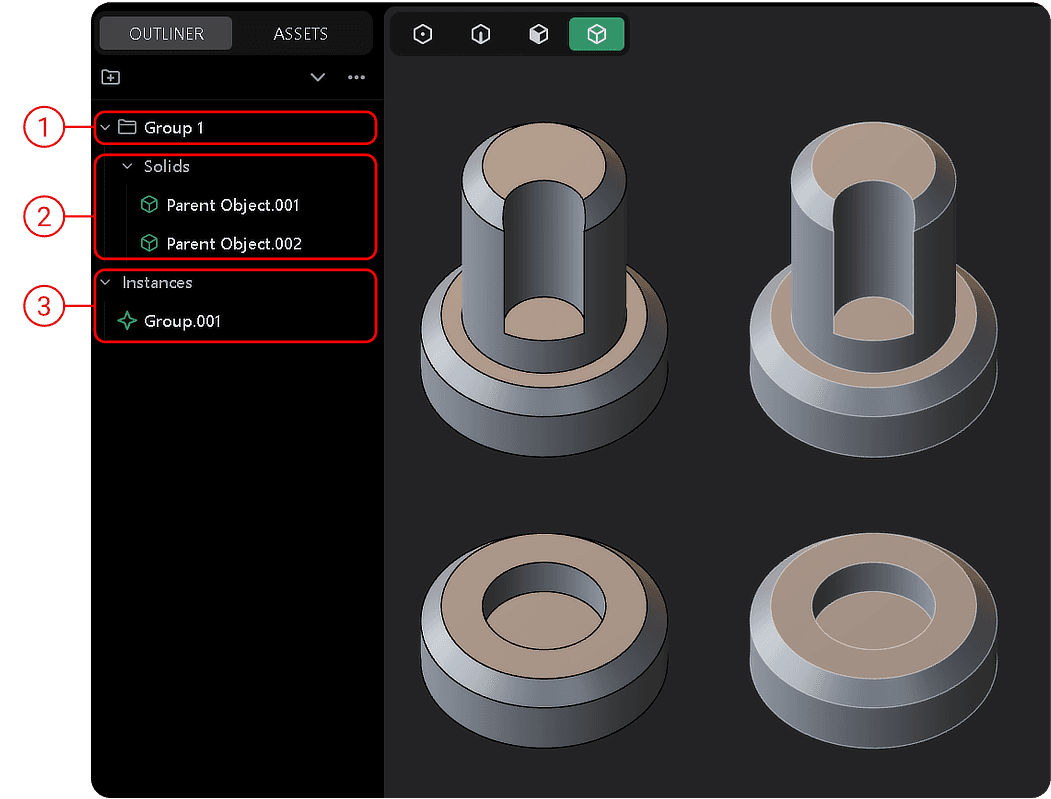This screenshot has width=1051, height=799.
Task: Click the cube icon beside Parent Object.001
Action: click(x=149, y=205)
